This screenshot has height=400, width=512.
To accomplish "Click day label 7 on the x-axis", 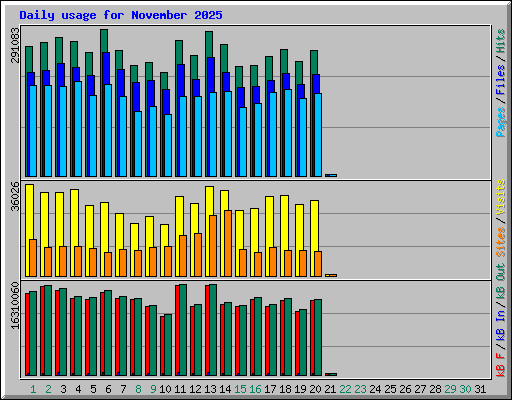I will point(123,389).
